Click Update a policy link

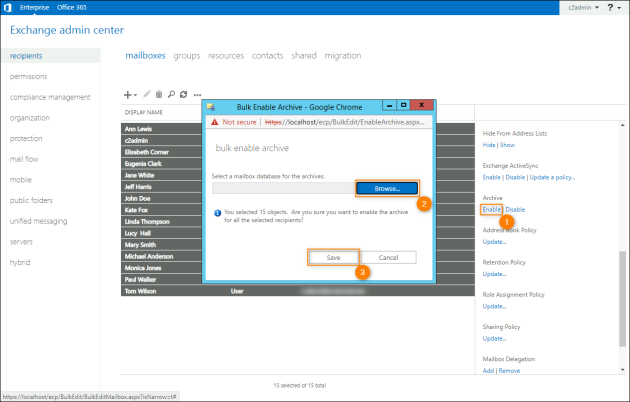[x=552, y=177]
